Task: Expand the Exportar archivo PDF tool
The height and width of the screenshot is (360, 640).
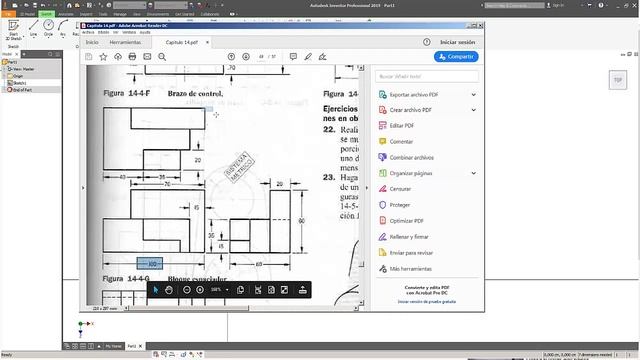Action: pos(473,95)
